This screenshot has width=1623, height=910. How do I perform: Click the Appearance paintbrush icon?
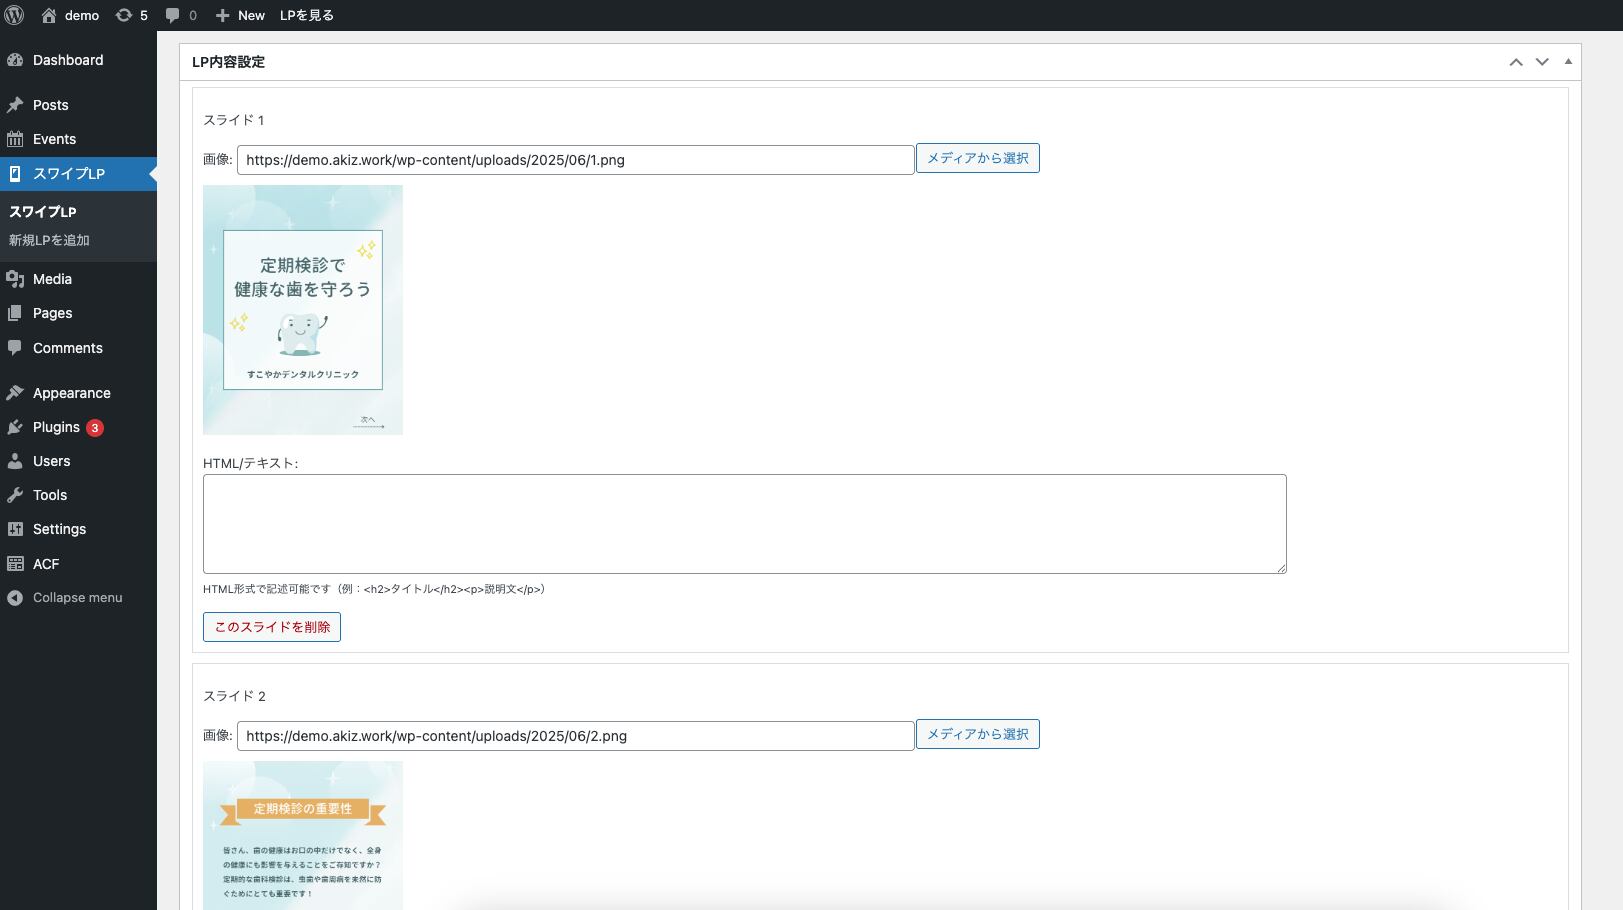pyautogui.click(x=15, y=393)
